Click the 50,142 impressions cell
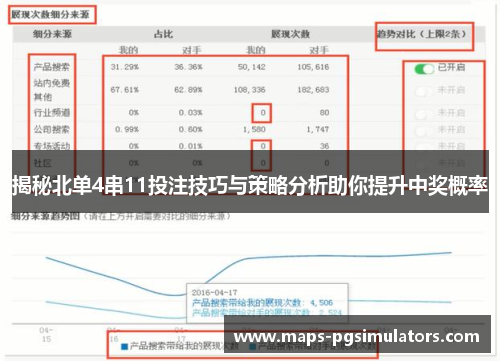Screen dimensions: 500x362 252,67
